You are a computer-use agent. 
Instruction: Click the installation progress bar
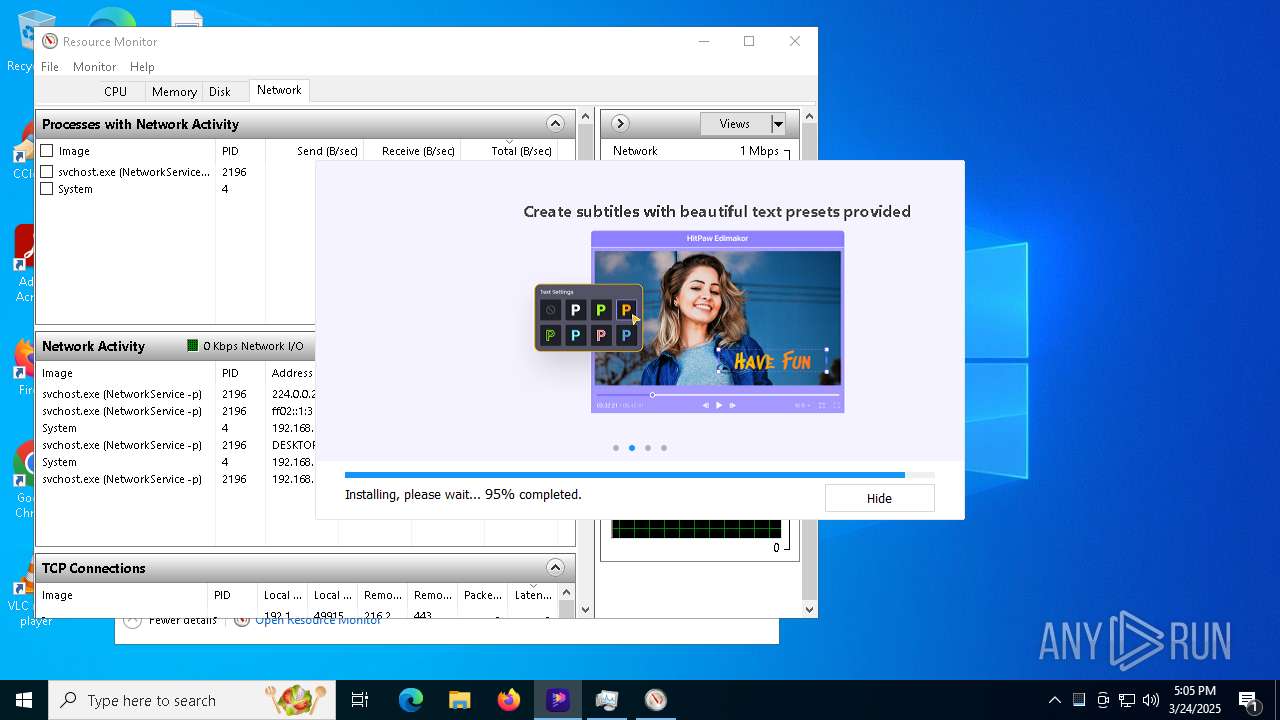click(639, 475)
